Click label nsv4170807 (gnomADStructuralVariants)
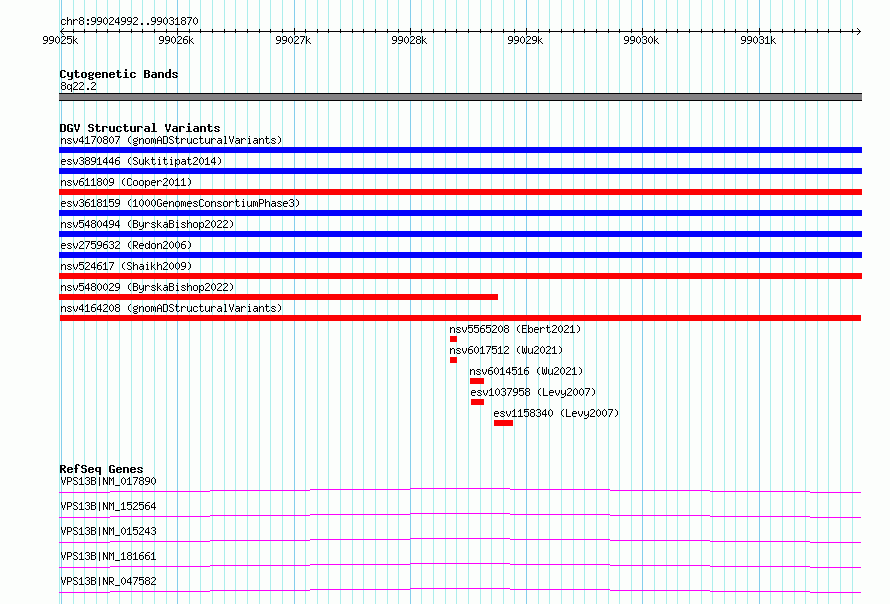This screenshot has height=604, width=890. pos(171,140)
